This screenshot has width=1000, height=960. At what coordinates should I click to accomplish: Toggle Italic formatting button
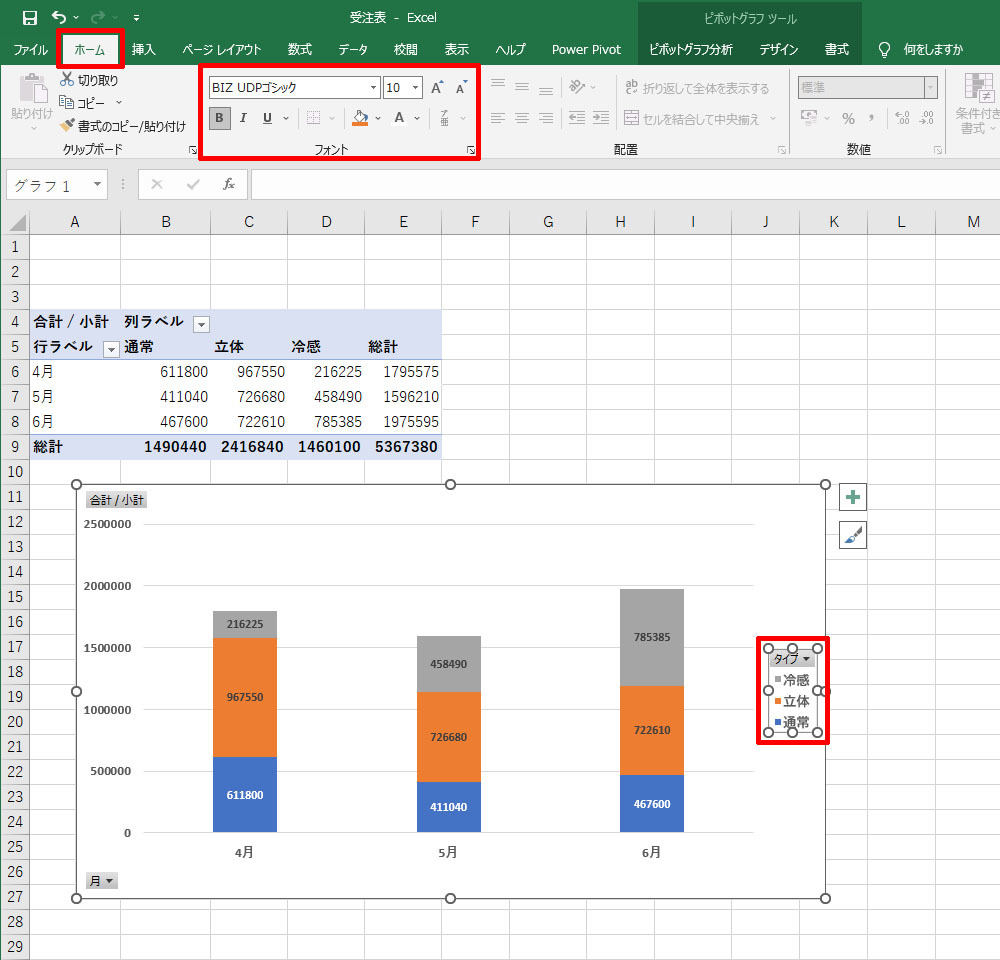243,118
